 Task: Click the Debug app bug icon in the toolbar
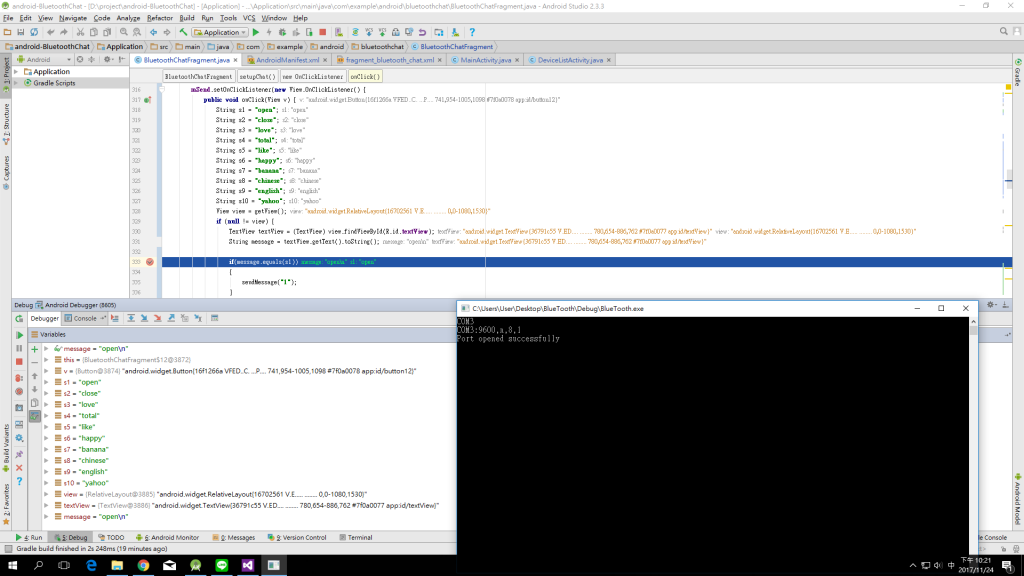282,32
